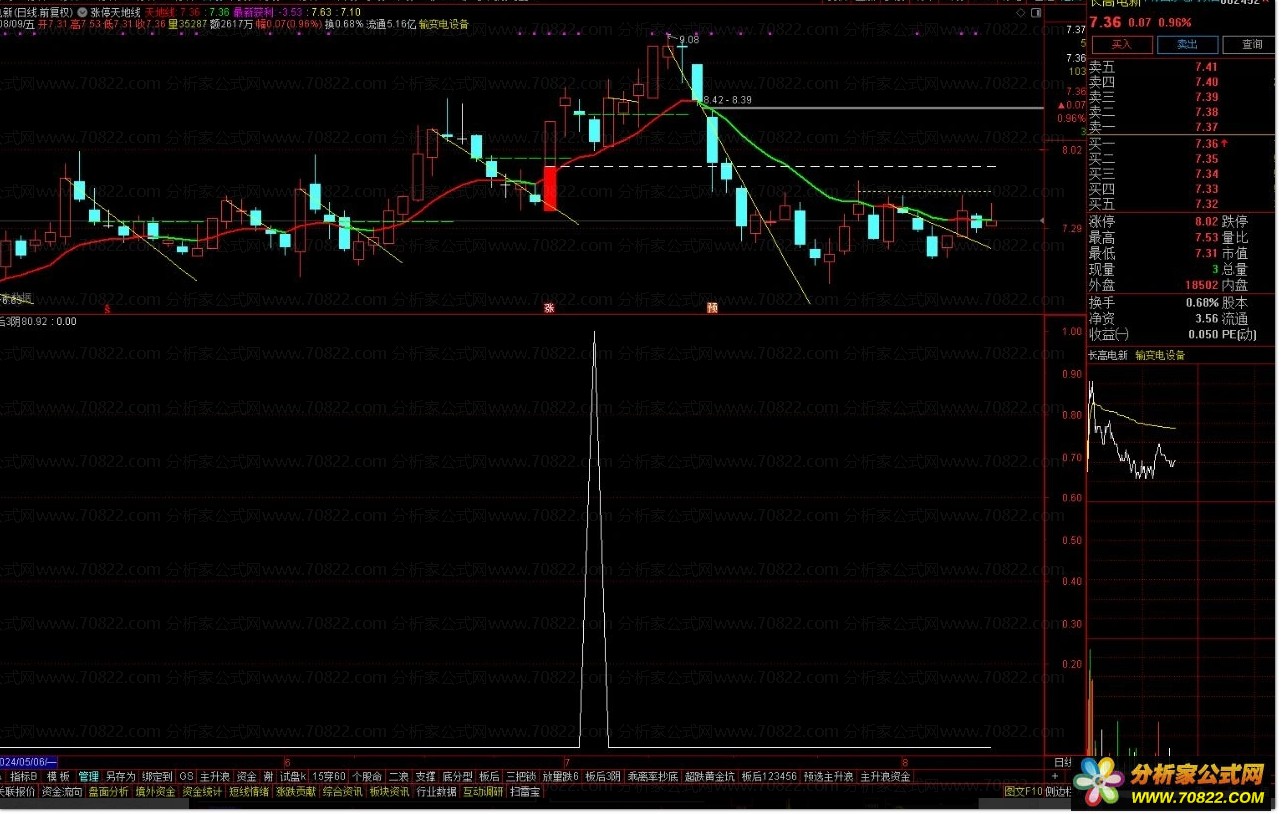
Task: Open the 资金流向 bottom tab
Action: pyautogui.click(x=62, y=791)
